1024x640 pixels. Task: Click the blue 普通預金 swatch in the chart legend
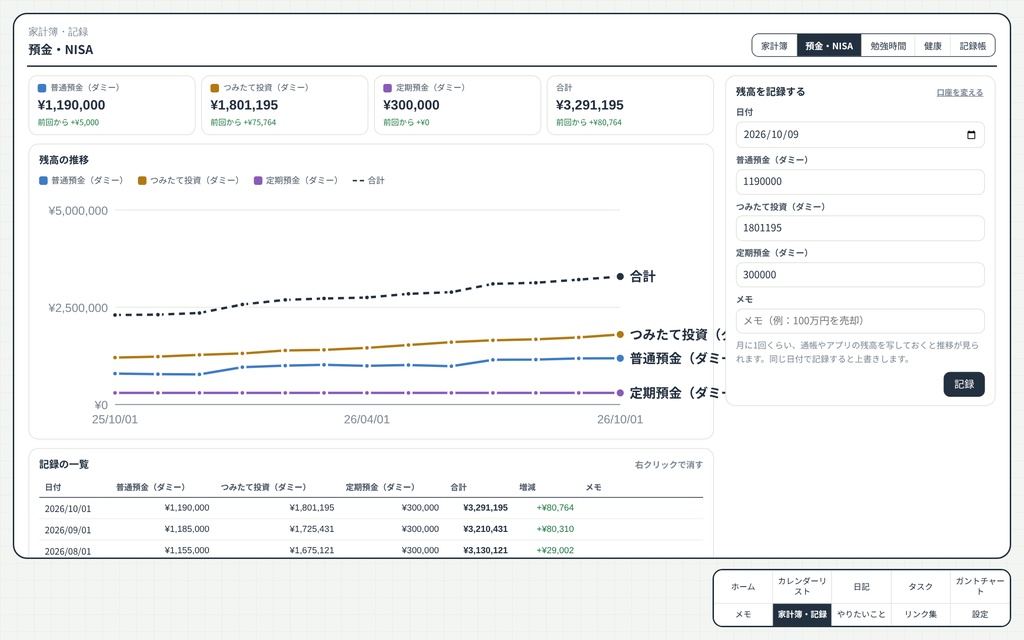pos(43,180)
